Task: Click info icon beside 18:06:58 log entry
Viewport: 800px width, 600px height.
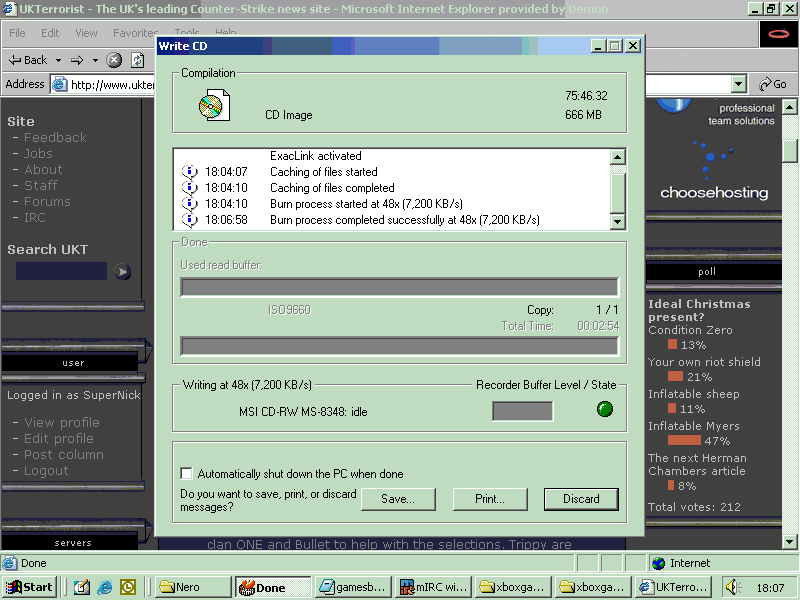Action: point(190,220)
